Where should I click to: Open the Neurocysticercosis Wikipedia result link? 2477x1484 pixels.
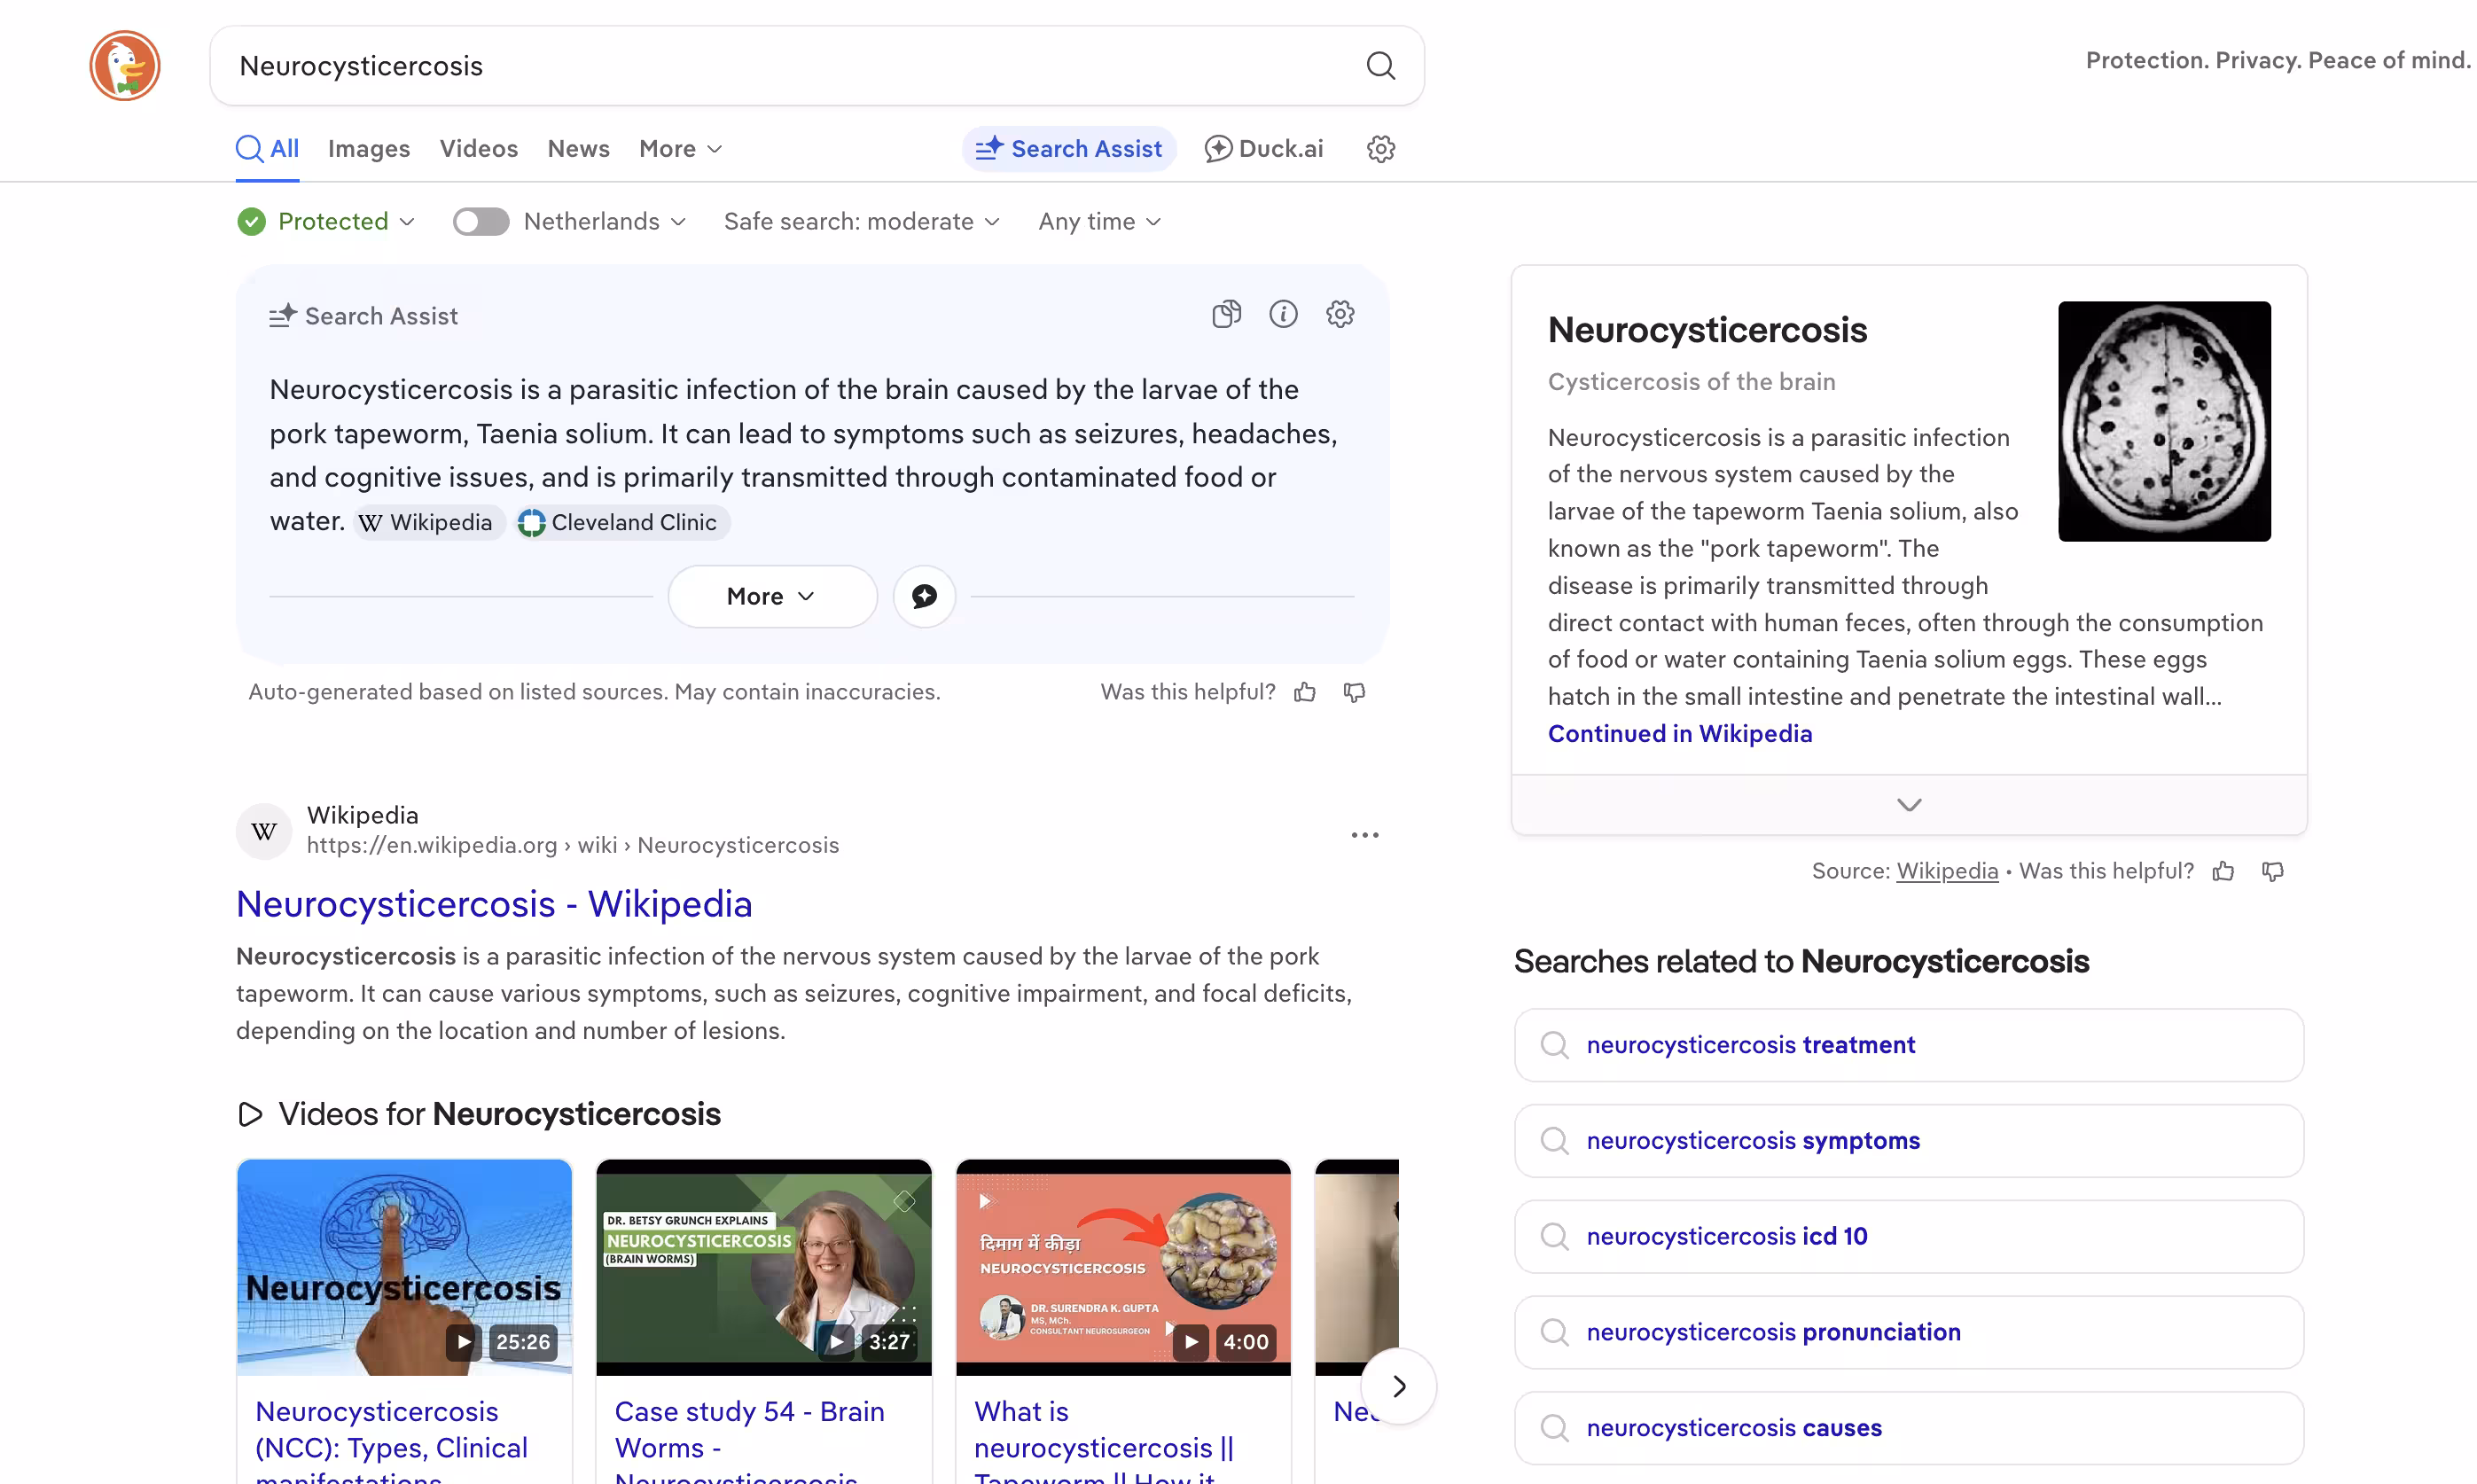point(494,903)
